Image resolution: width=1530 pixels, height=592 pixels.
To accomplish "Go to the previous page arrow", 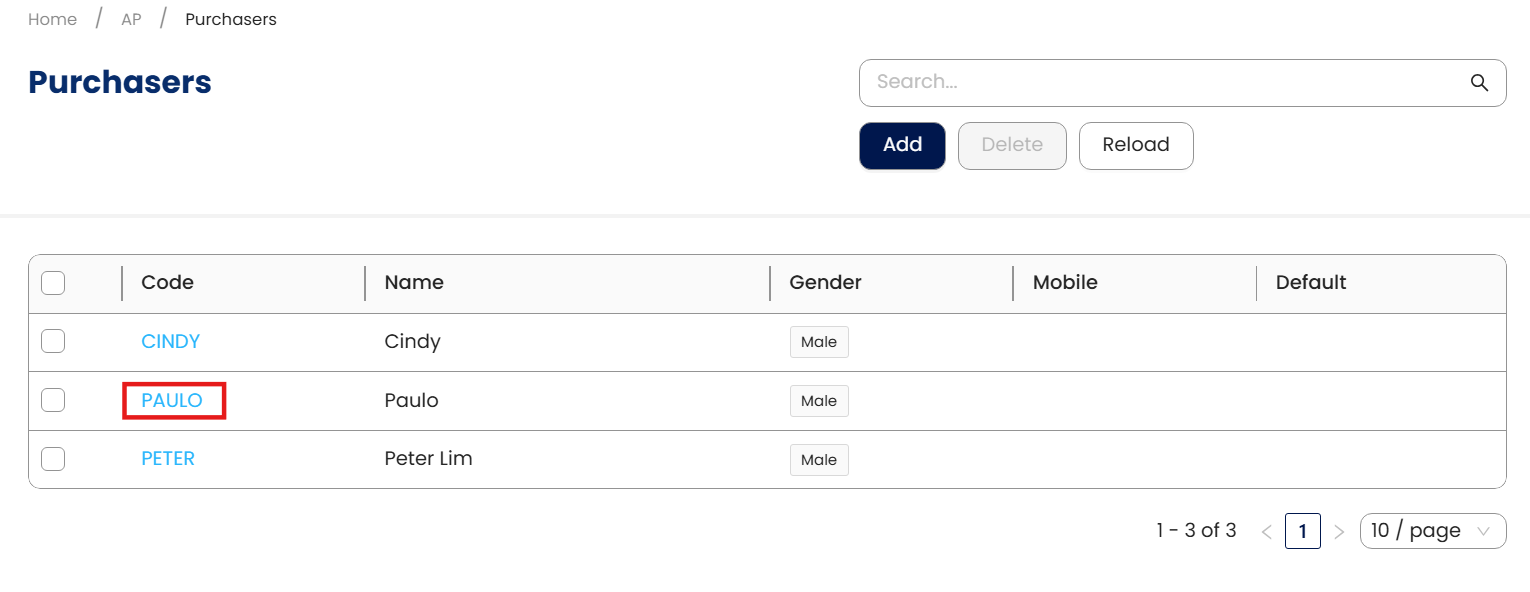I will click(x=1266, y=532).
